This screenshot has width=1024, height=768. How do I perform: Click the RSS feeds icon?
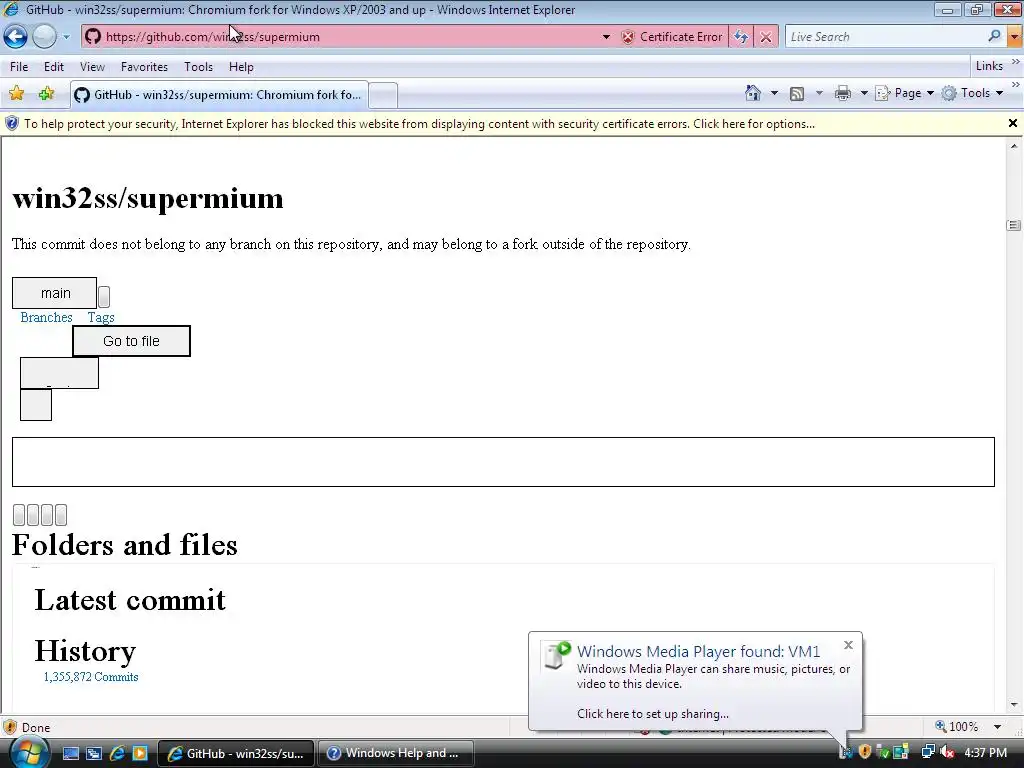click(797, 93)
